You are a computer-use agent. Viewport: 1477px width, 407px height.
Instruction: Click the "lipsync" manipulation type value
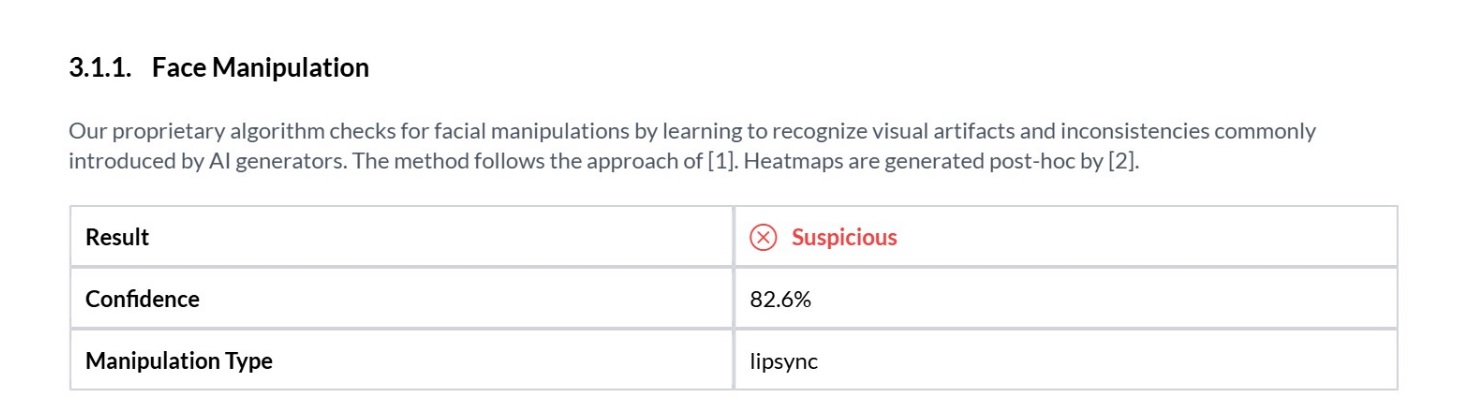tap(783, 361)
